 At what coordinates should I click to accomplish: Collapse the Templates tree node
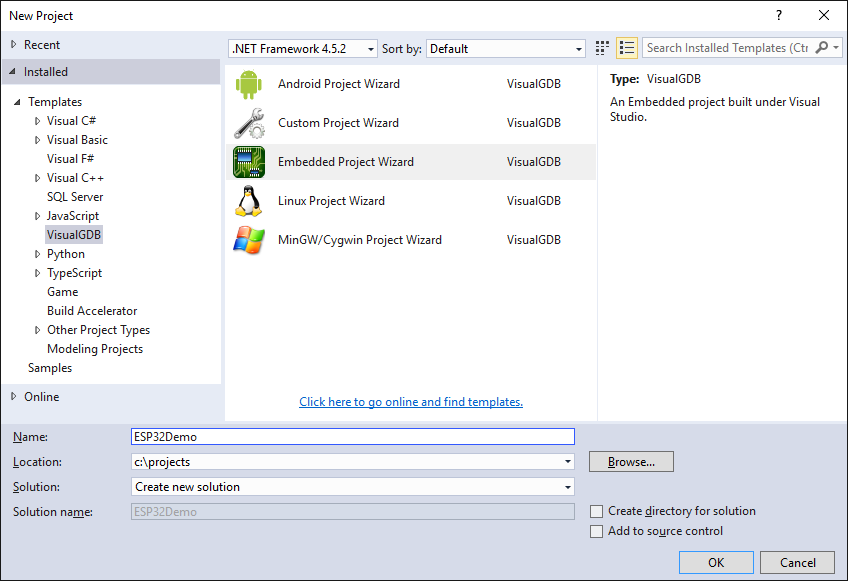[17, 102]
